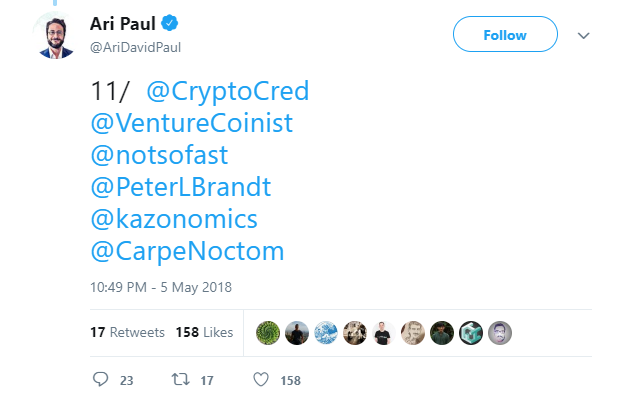Click the green spiral liker avatar
The height and width of the screenshot is (412, 626).
click(268, 333)
